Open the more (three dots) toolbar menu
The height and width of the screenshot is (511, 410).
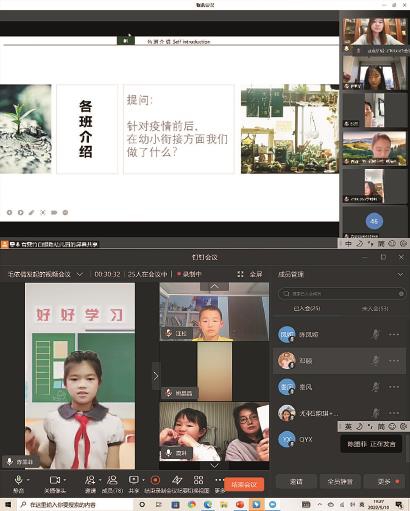219,480
